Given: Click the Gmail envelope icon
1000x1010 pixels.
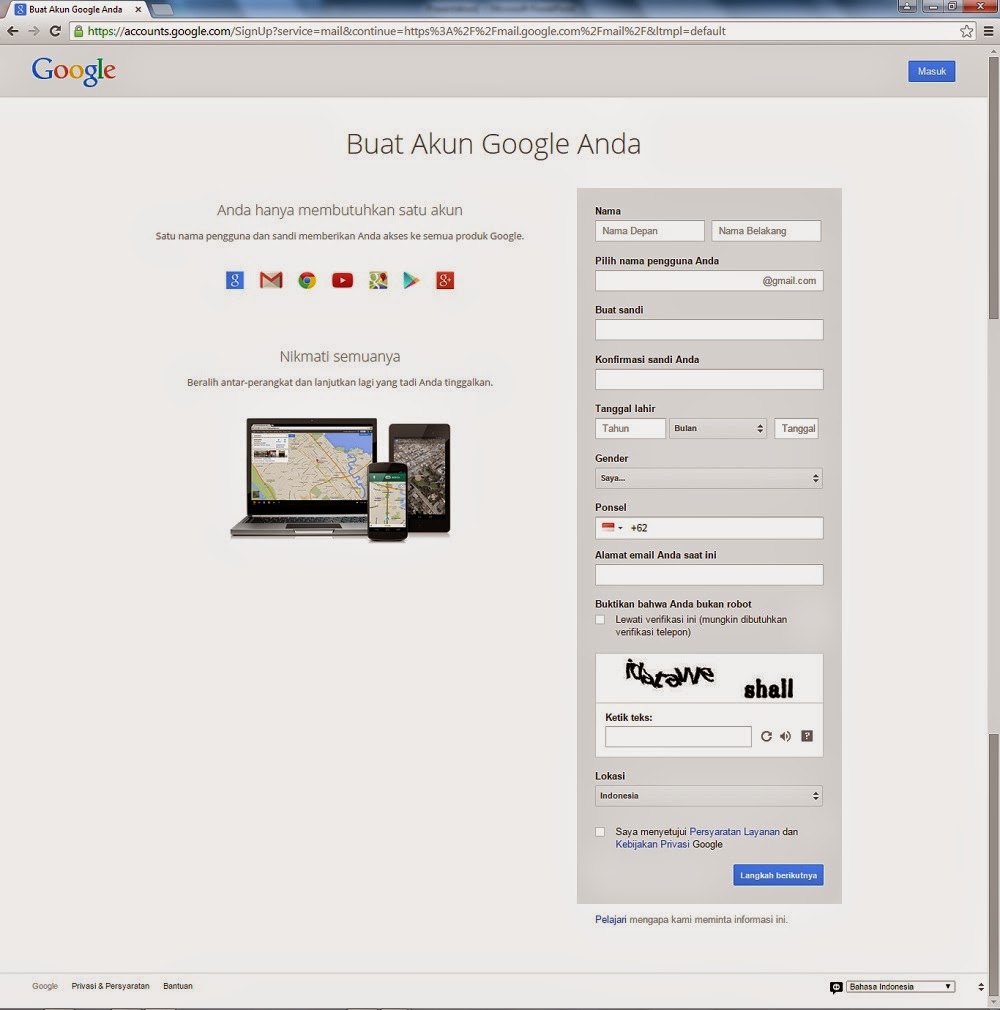Looking at the screenshot, I should [271, 280].
